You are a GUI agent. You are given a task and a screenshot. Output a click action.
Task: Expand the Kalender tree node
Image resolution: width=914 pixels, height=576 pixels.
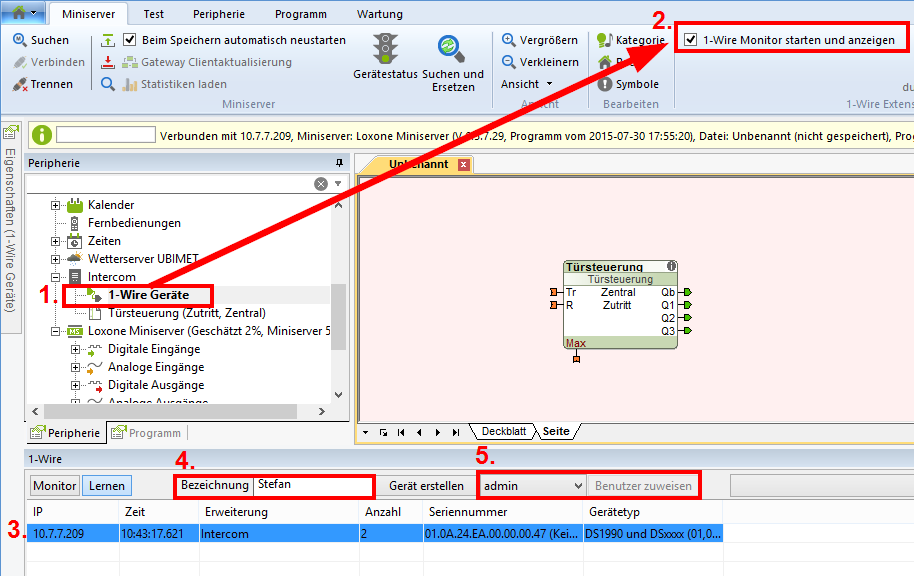coord(56,205)
